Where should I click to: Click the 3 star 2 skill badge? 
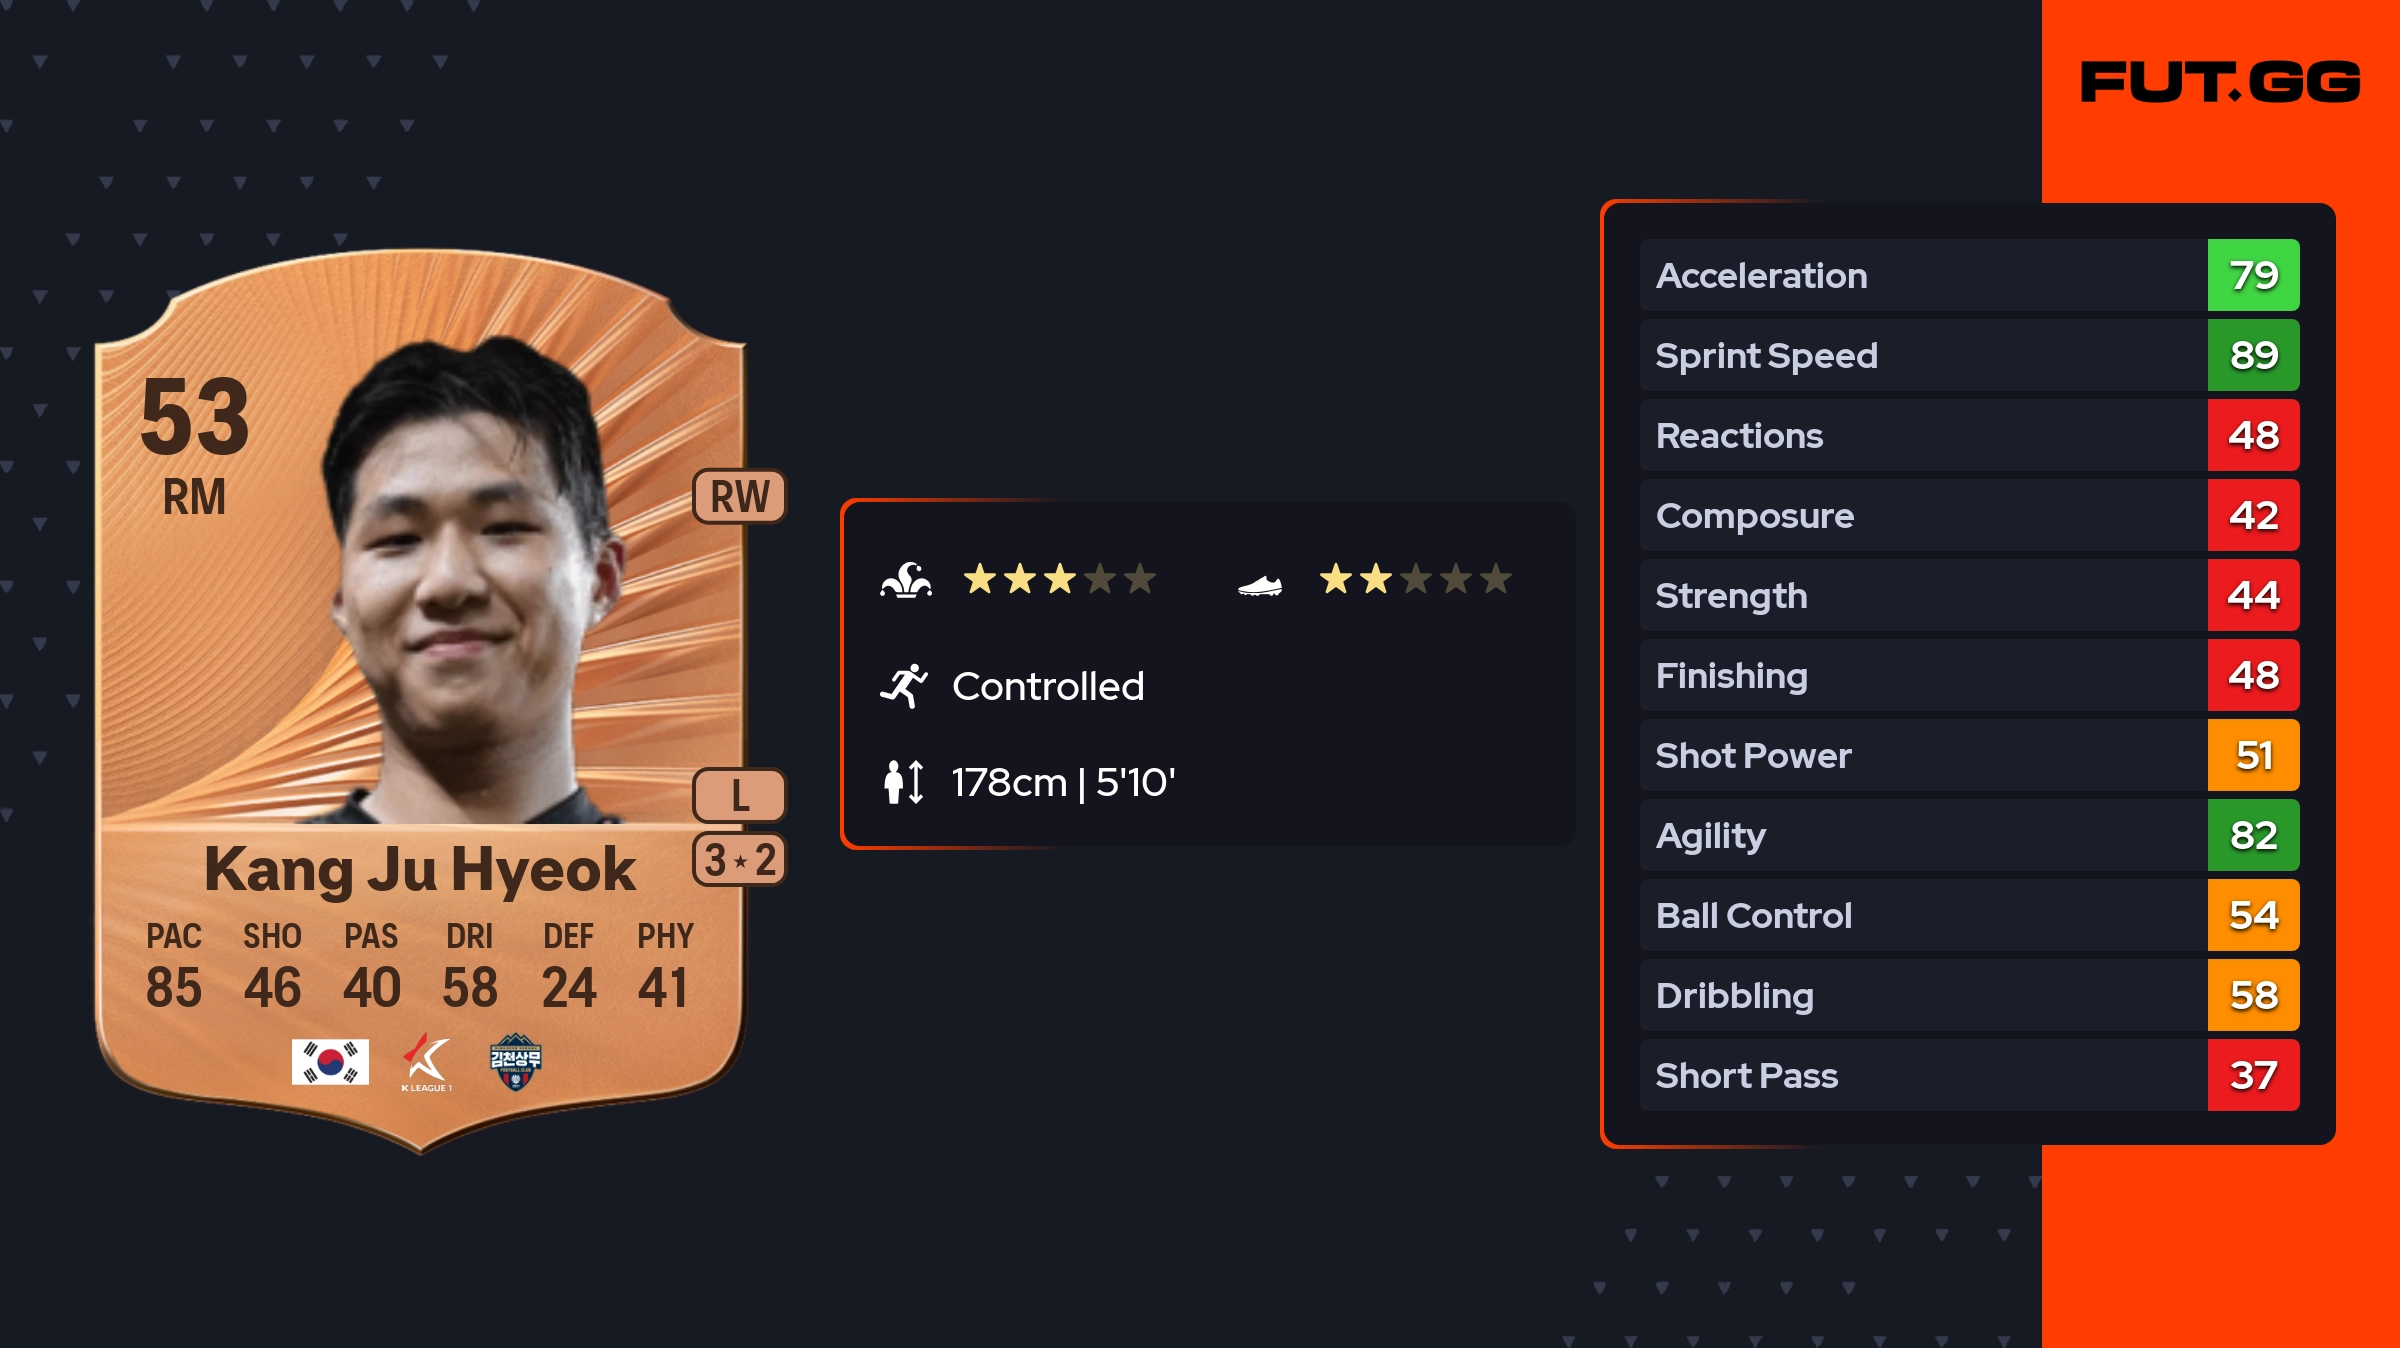[740, 860]
